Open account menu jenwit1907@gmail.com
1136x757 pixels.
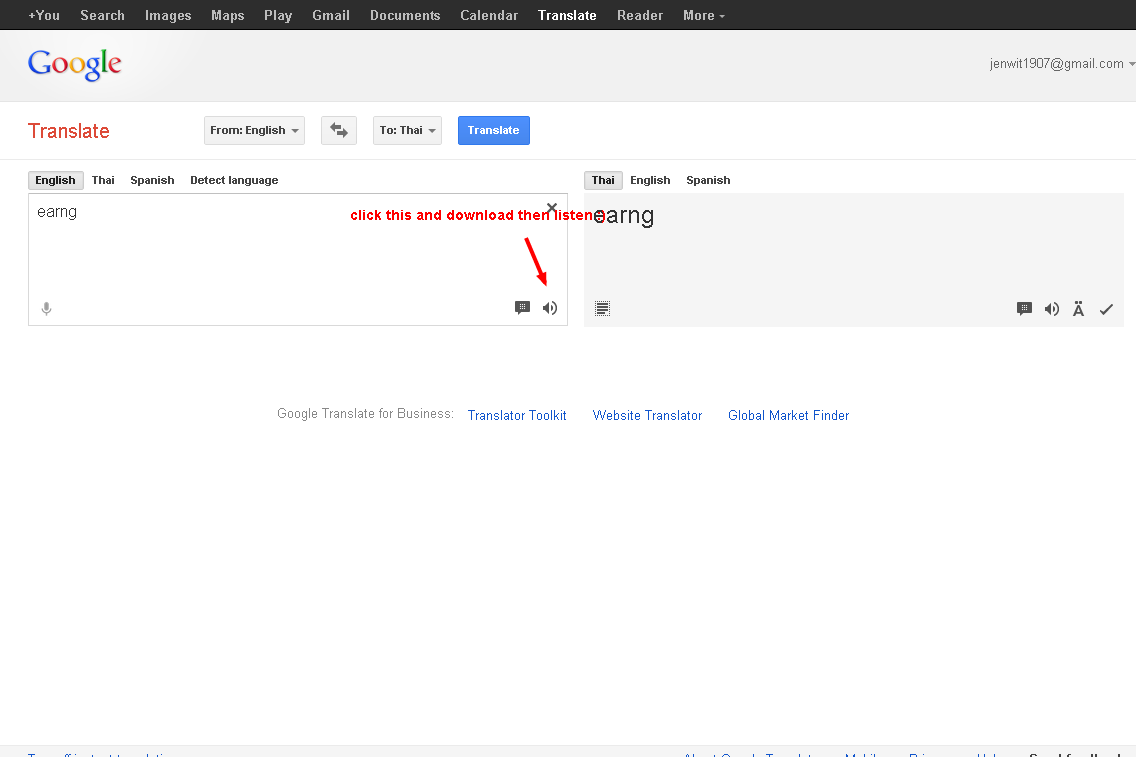point(1062,64)
